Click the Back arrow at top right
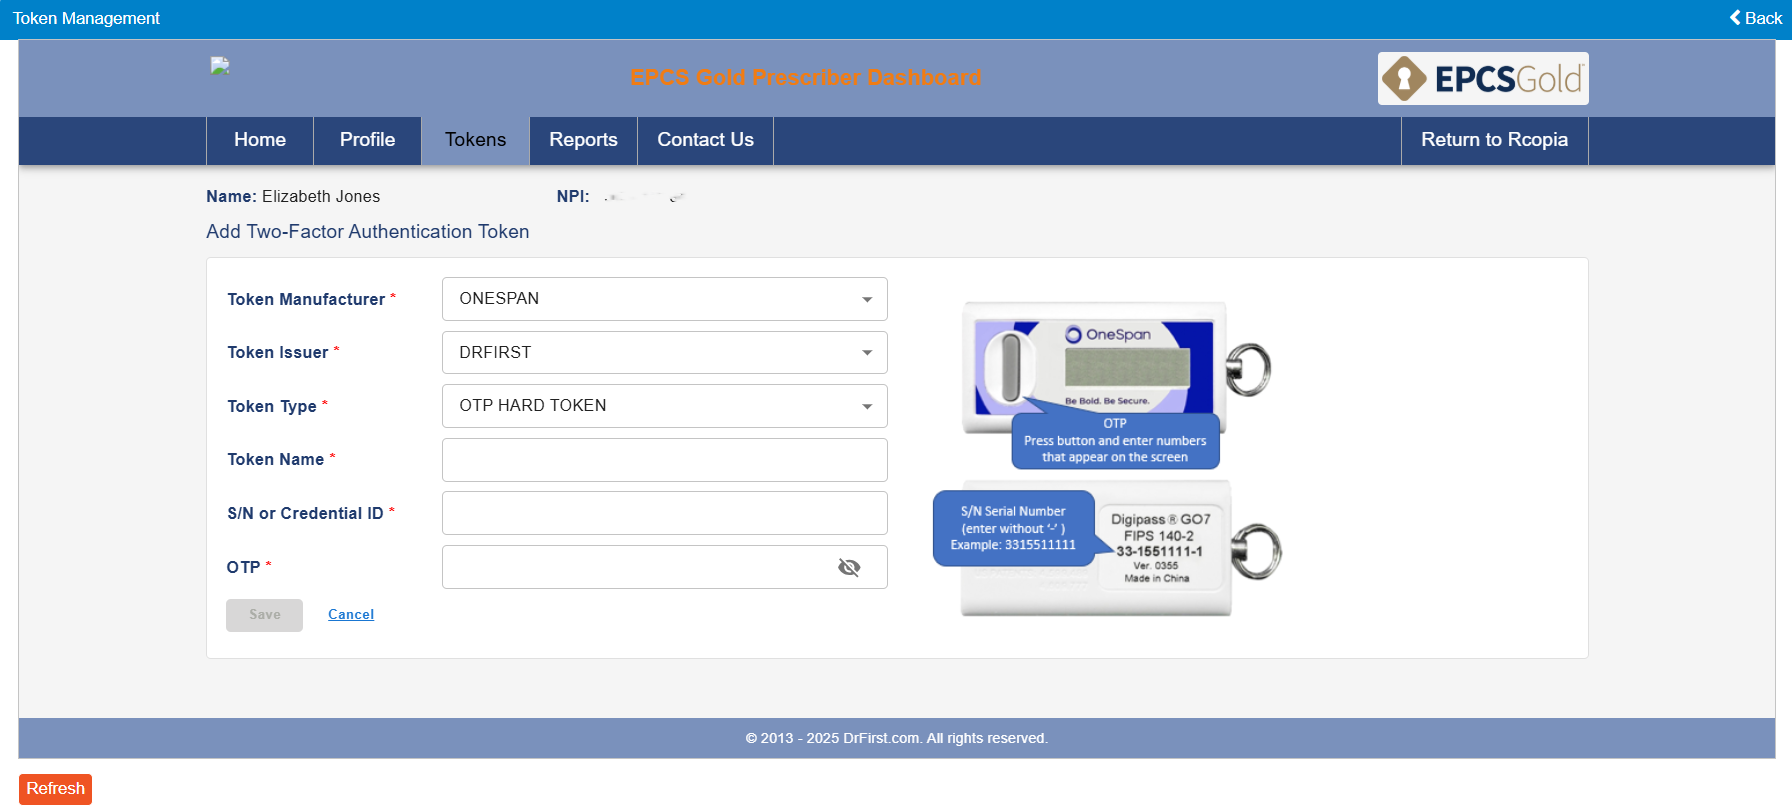This screenshot has width=1792, height=812. coord(1756,18)
